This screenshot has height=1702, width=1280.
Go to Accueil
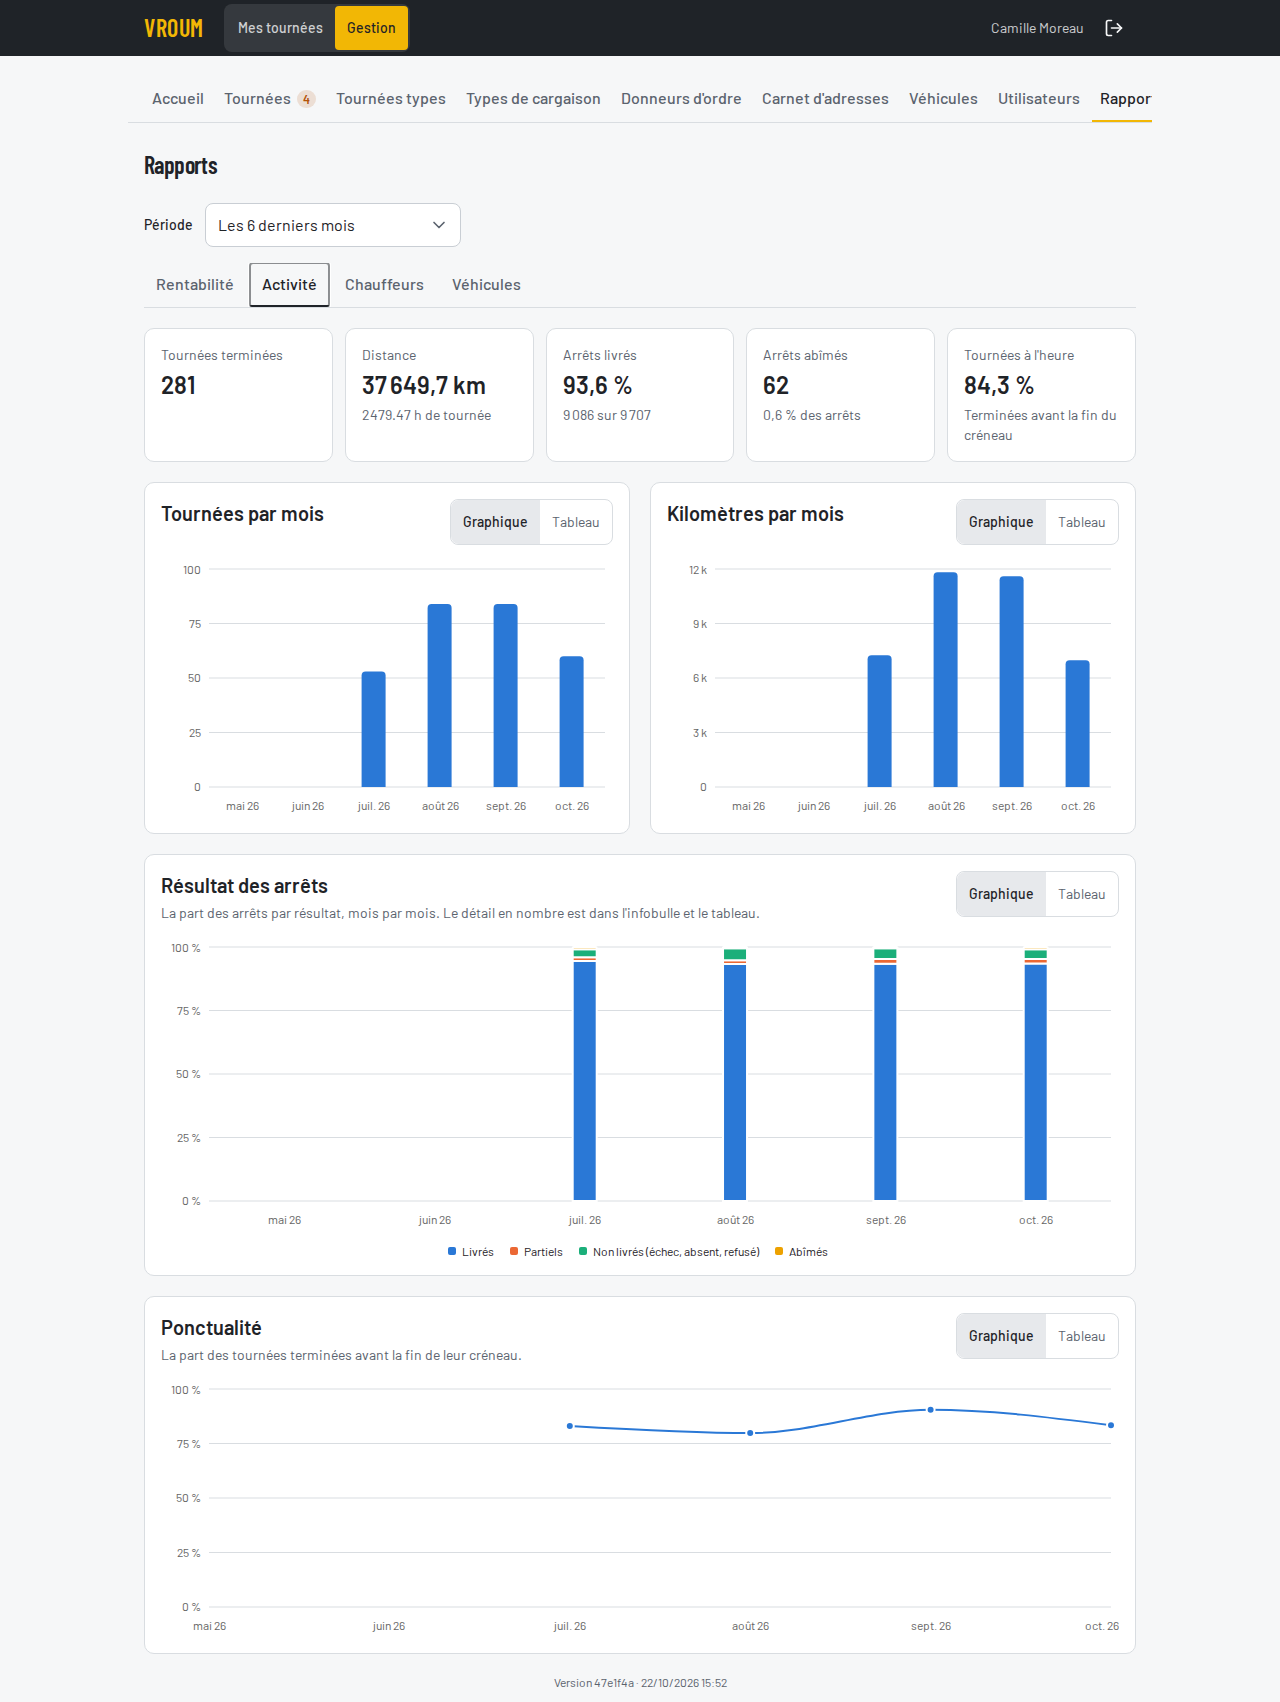point(178,99)
